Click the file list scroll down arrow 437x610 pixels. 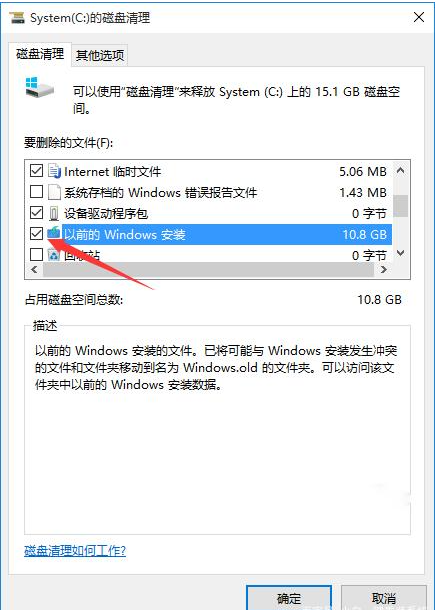pyautogui.click(x=400, y=253)
